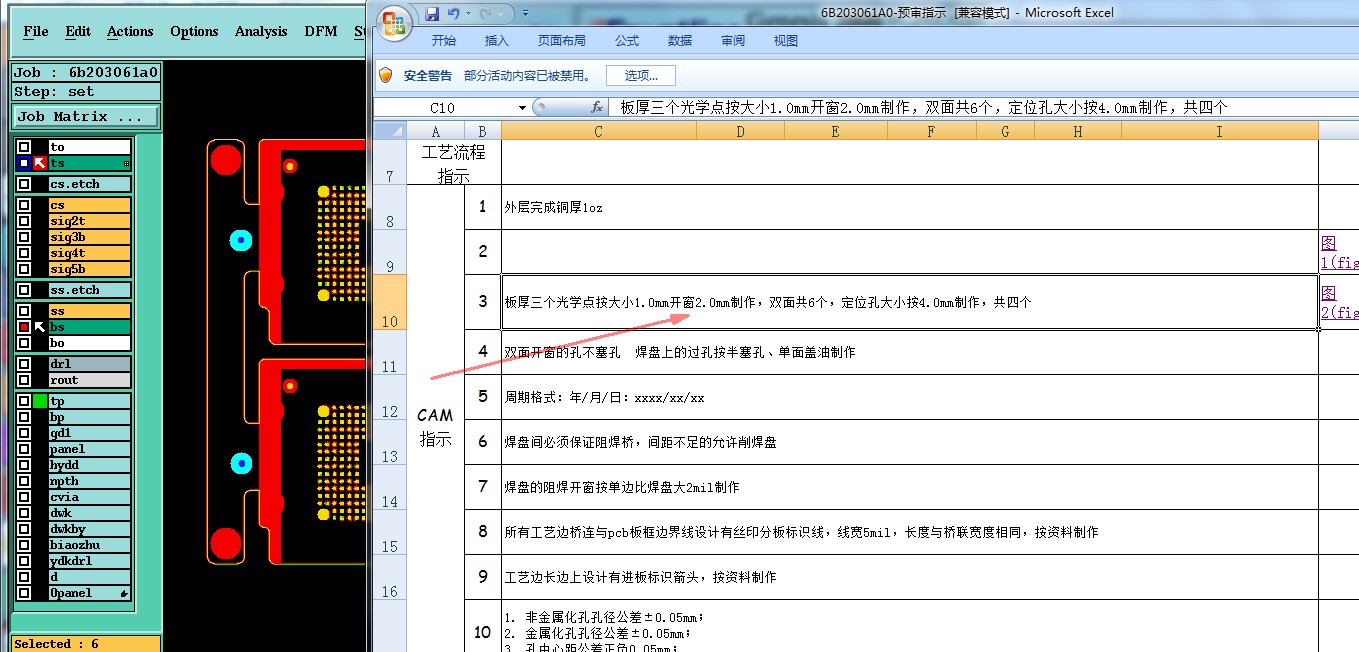Toggle the checkbox for layer to
This screenshot has height=652, width=1359.
pyautogui.click(x=24, y=147)
